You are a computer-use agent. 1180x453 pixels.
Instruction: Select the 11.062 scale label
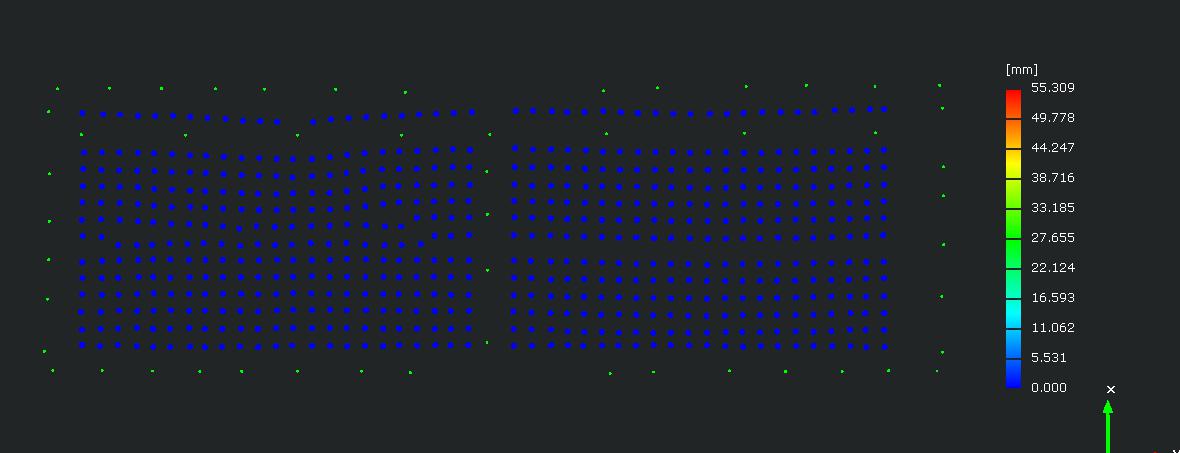point(1052,328)
